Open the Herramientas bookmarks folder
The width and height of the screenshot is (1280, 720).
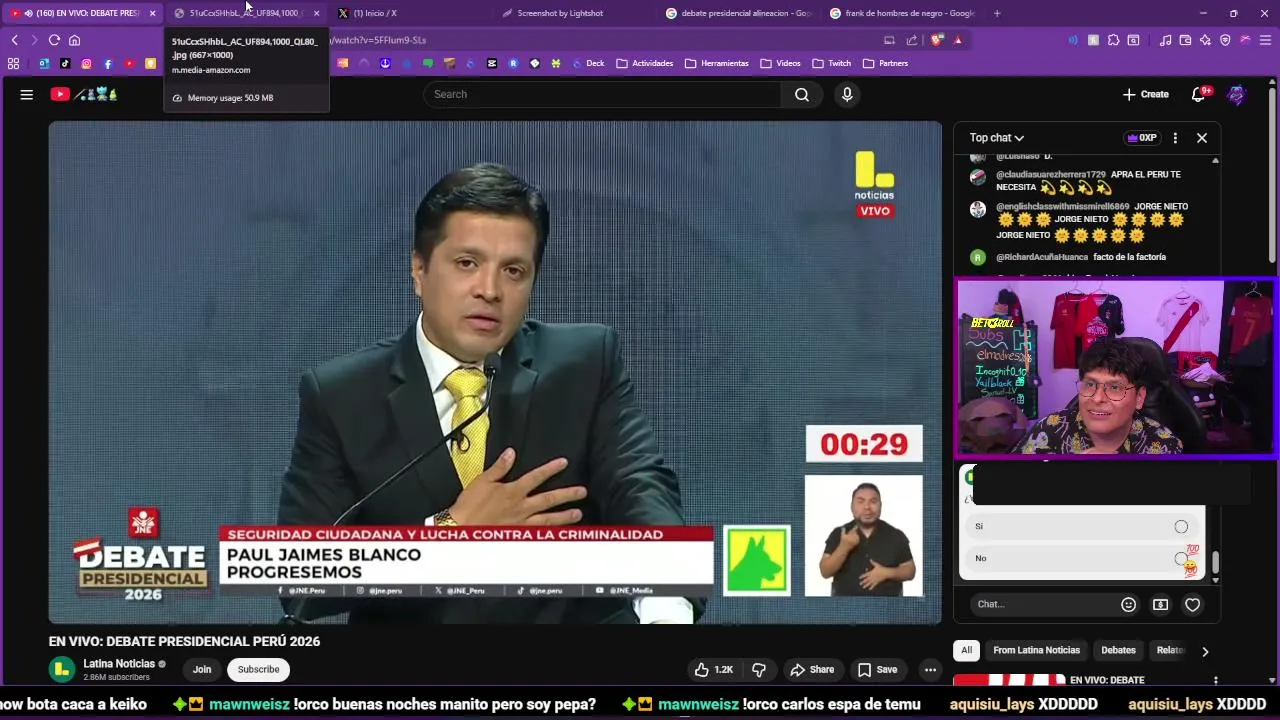point(717,63)
